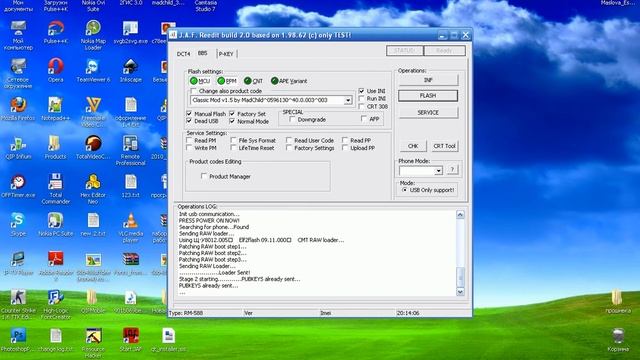This screenshot has height=360, width=640.
Task: Open the Opera browser desktop icon
Action: pos(56,66)
